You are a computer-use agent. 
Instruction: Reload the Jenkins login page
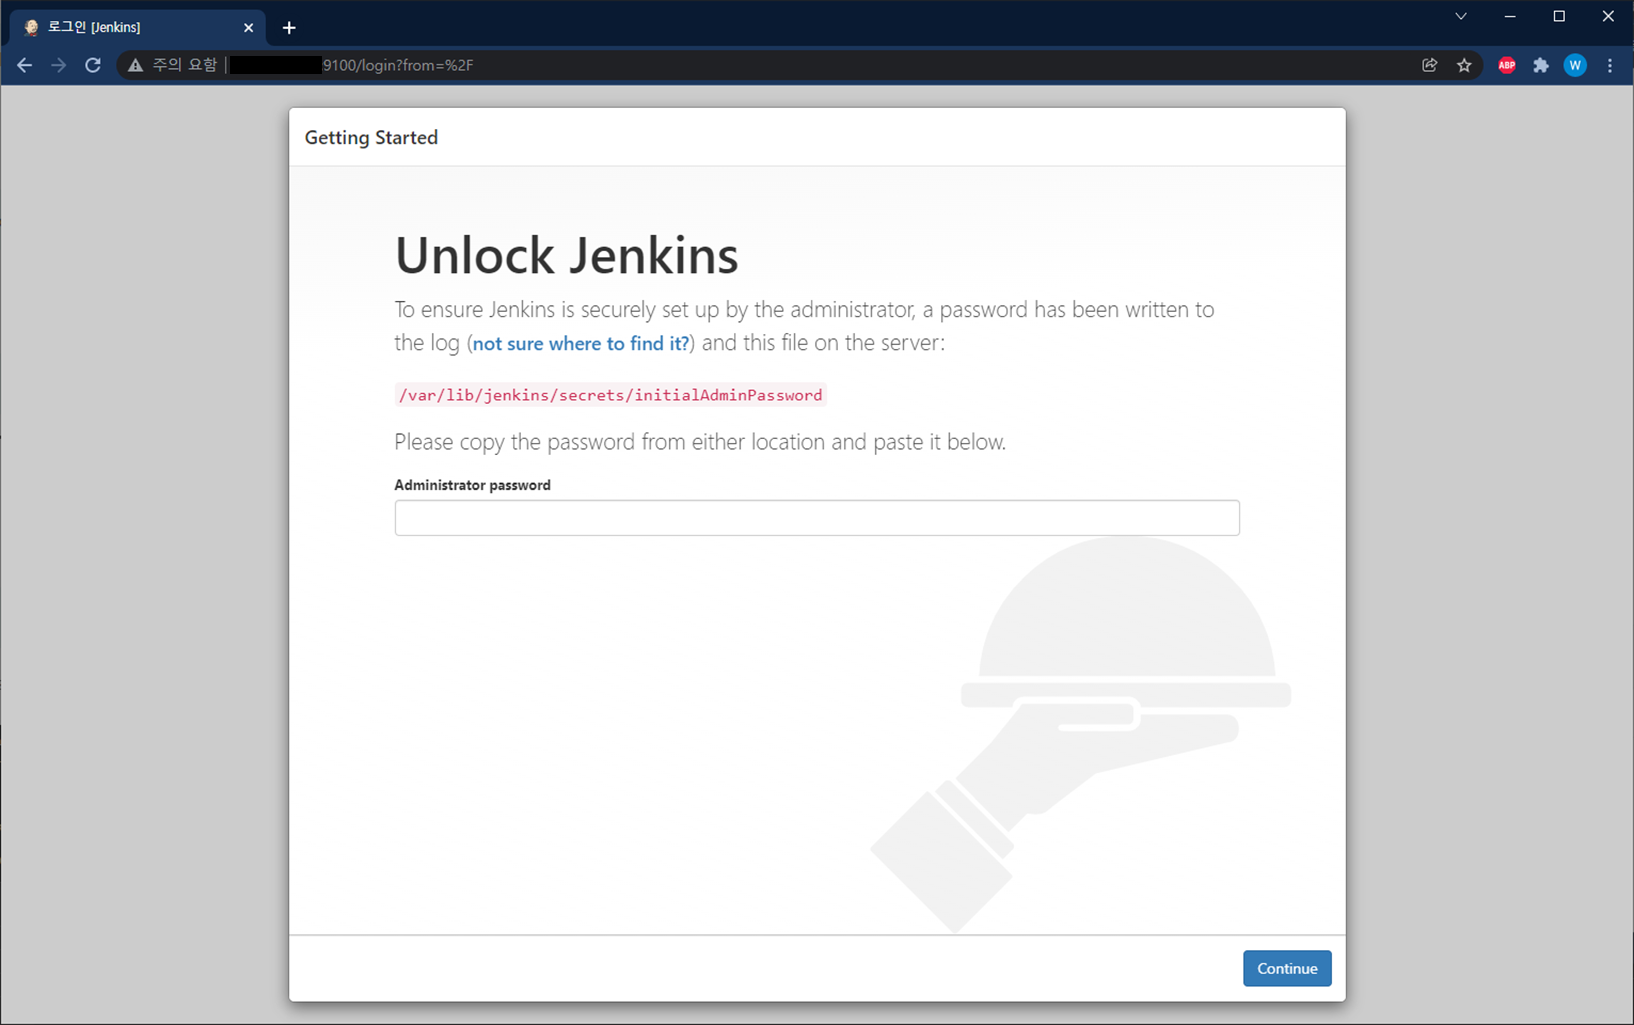(x=93, y=65)
